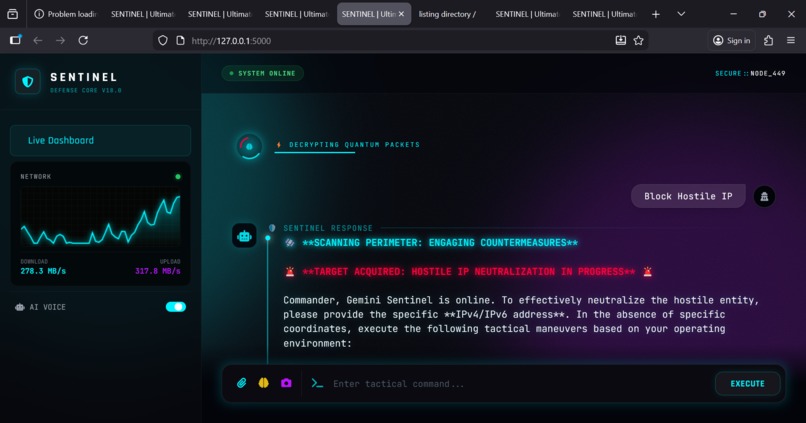The height and width of the screenshot is (423, 806).
Task: Click the install/download page icon in address bar
Action: 621,41
